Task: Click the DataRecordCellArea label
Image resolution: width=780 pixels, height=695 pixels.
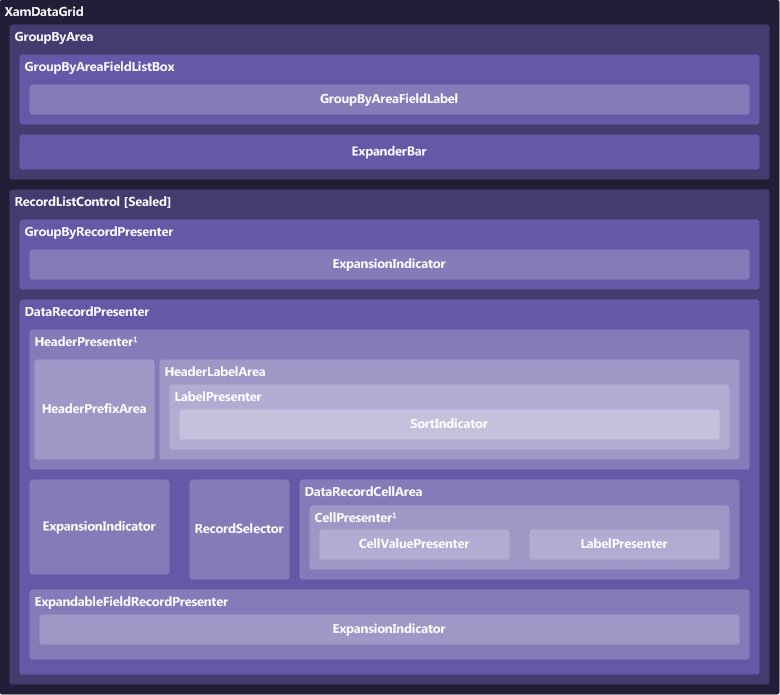Action: (363, 492)
